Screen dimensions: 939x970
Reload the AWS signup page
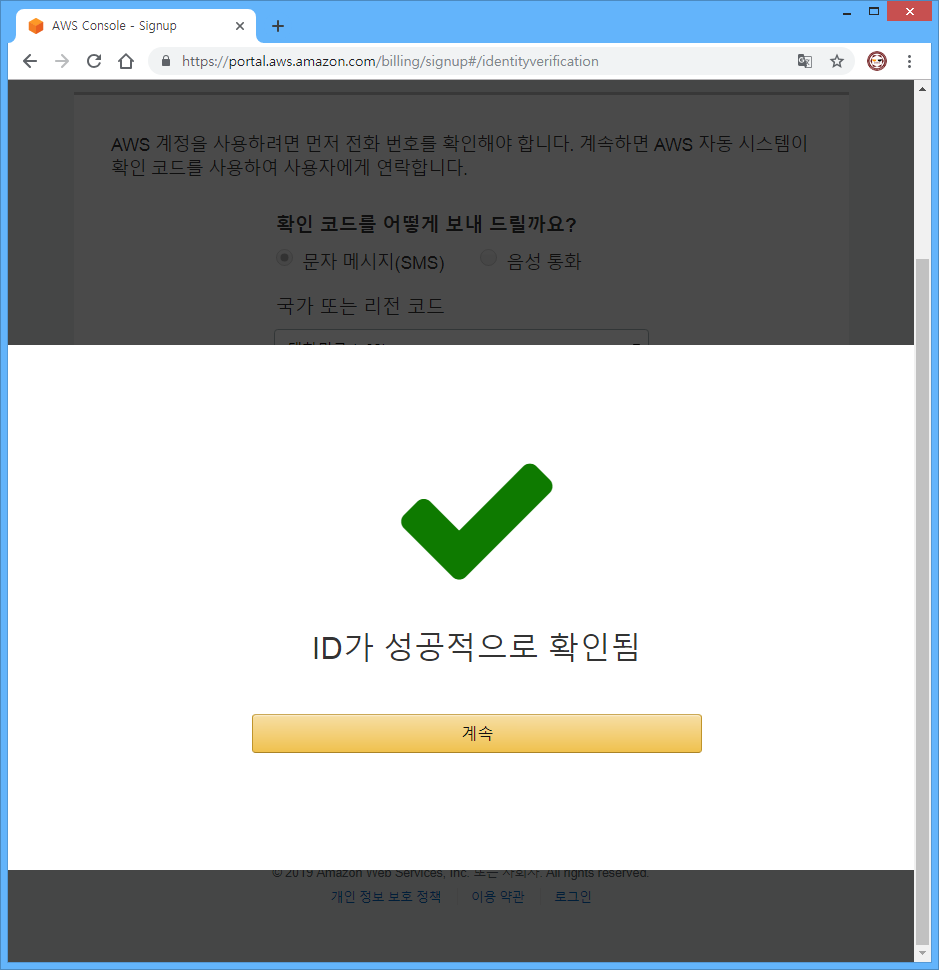(94, 61)
